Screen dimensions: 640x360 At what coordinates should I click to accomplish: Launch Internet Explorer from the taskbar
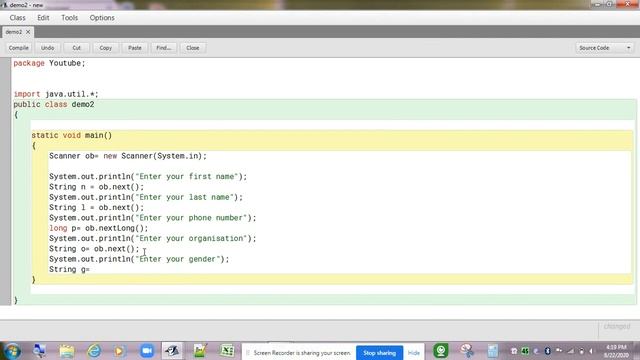(94, 351)
